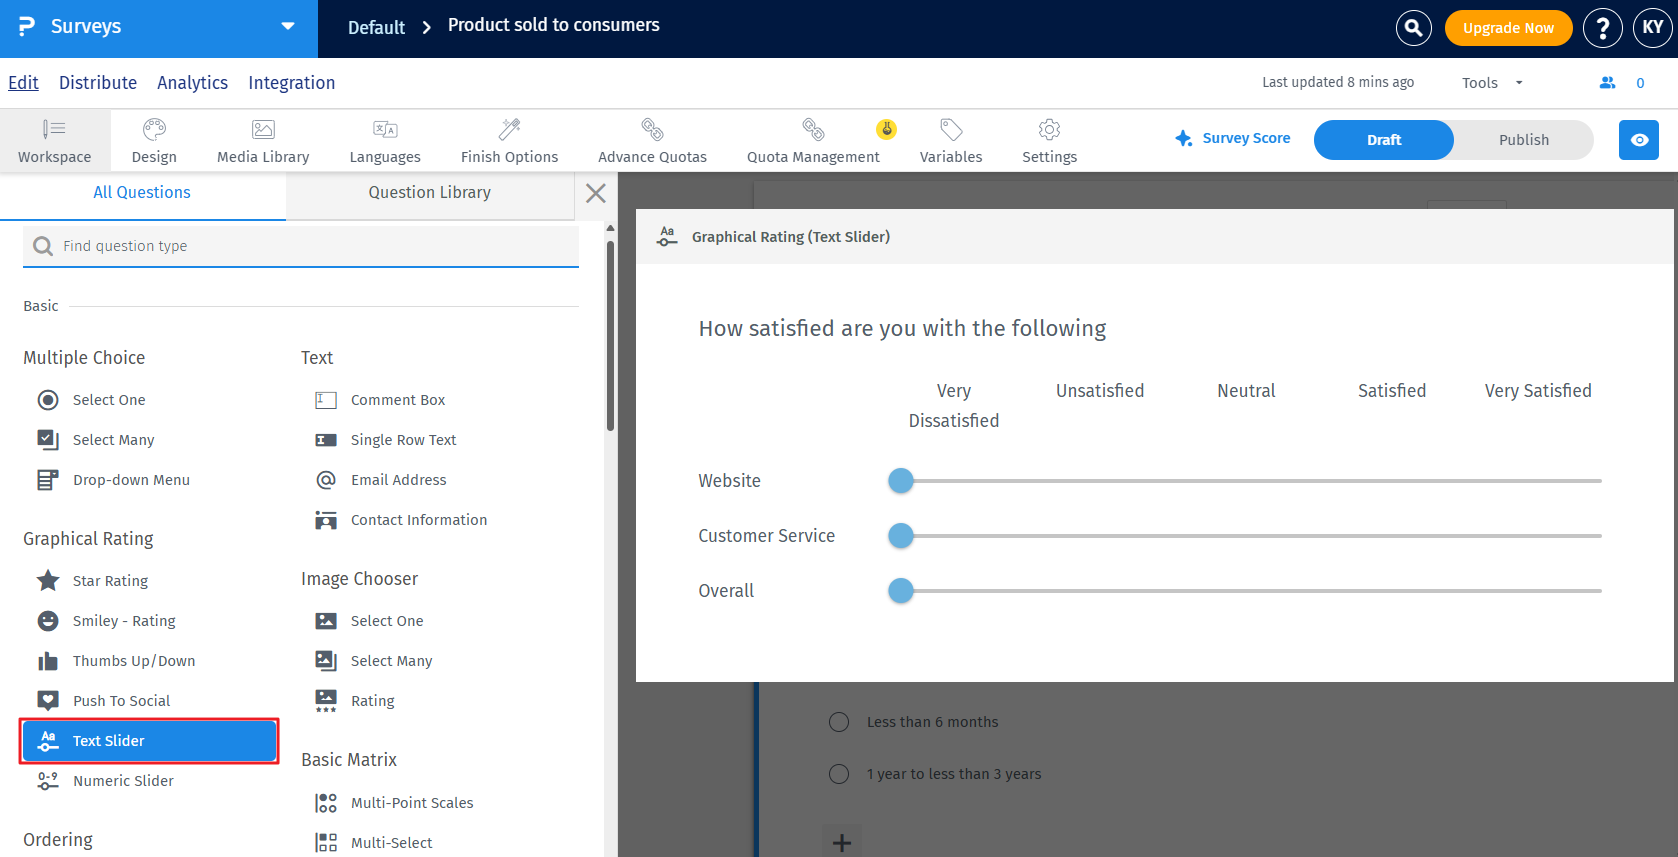Viewport: 1678px width, 857px height.
Task: Select the Text Slider question type
Action: [149, 741]
